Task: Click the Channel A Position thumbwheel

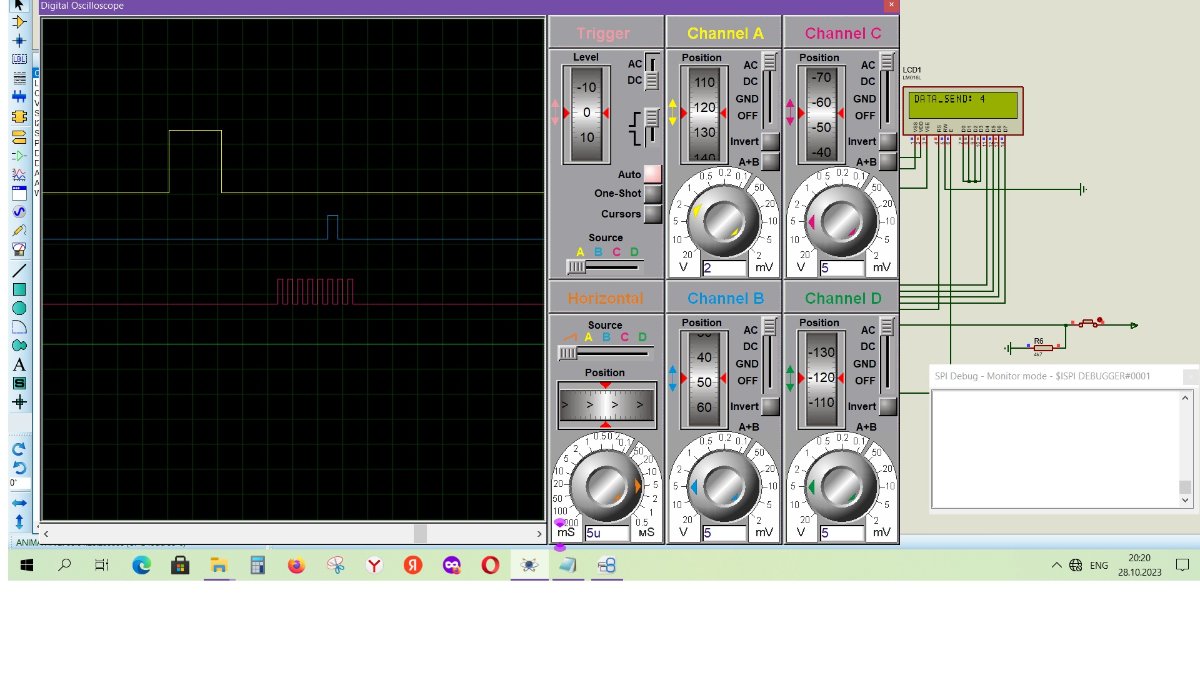Action: click(704, 113)
